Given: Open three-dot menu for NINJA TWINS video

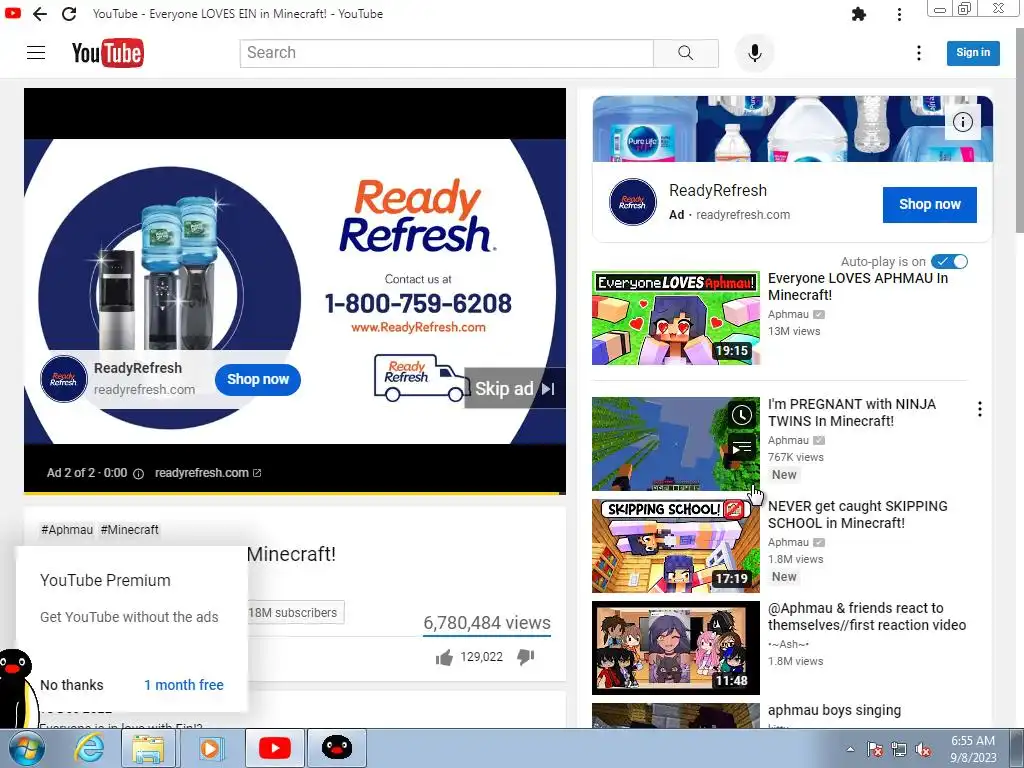Looking at the screenshot, I should point(980,409).
